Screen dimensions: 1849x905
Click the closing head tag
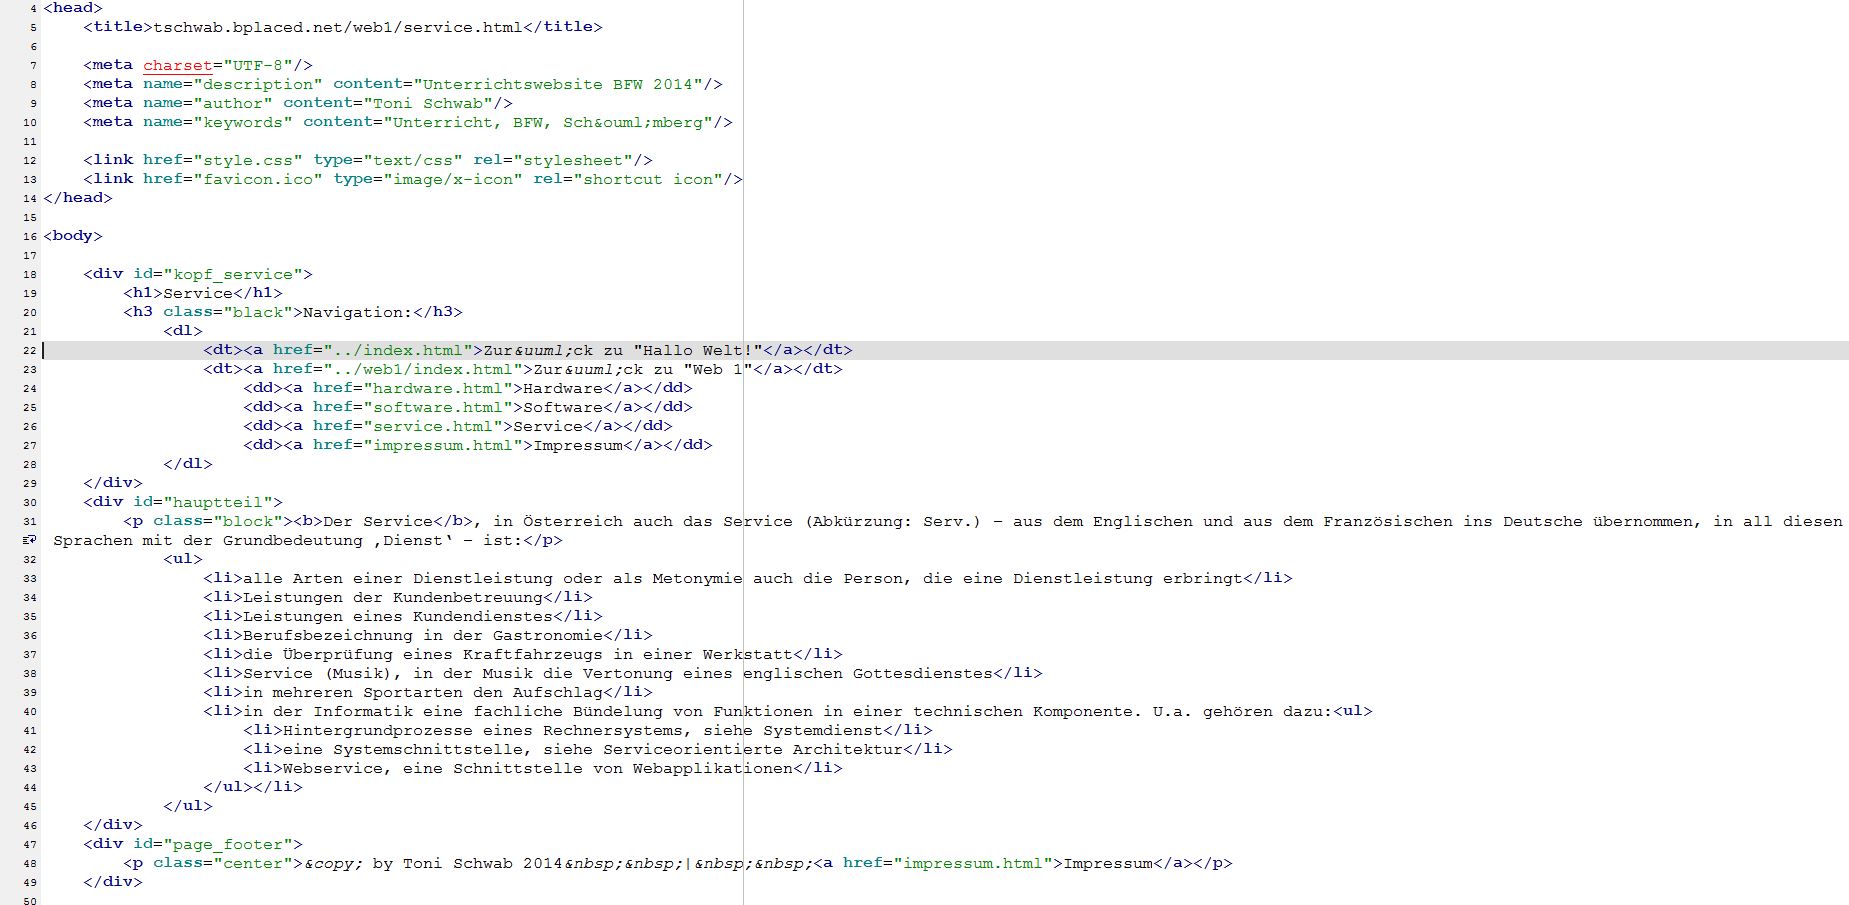(x=78, y=198)
